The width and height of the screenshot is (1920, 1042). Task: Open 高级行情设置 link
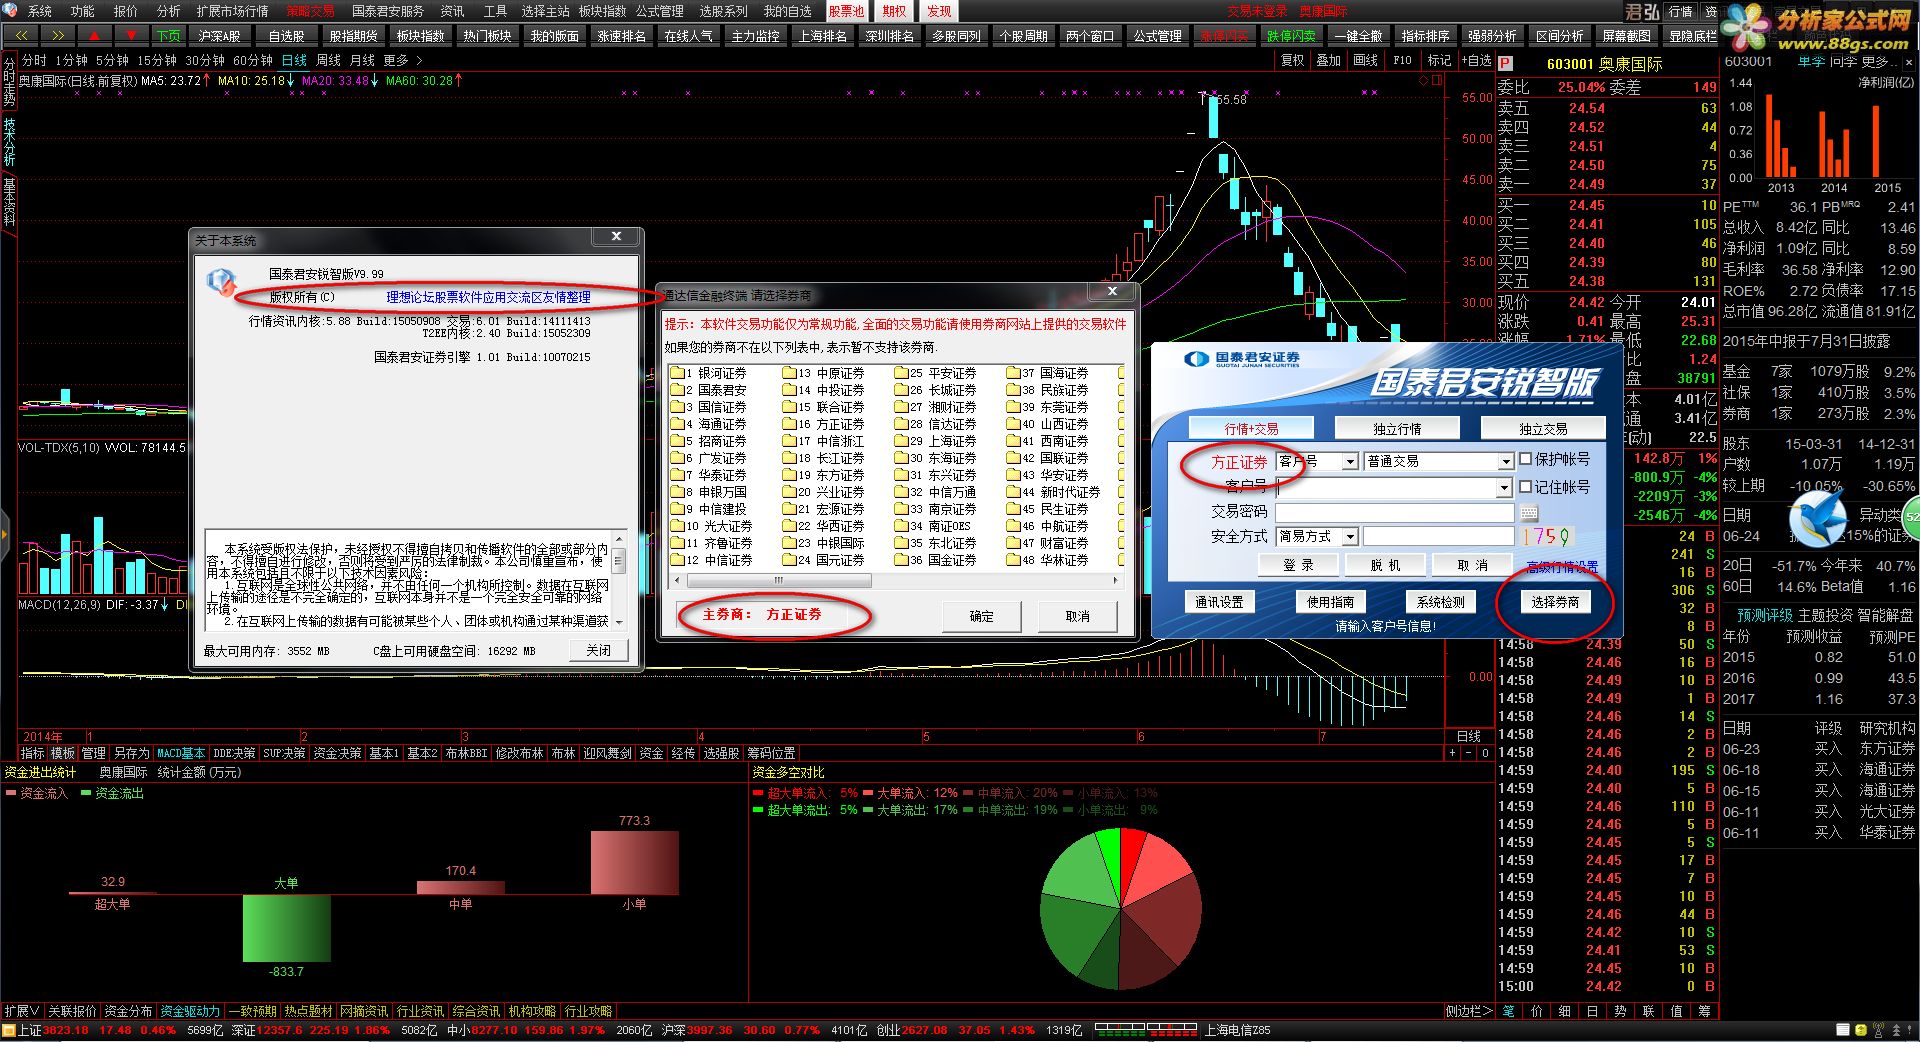[1561, 567]
